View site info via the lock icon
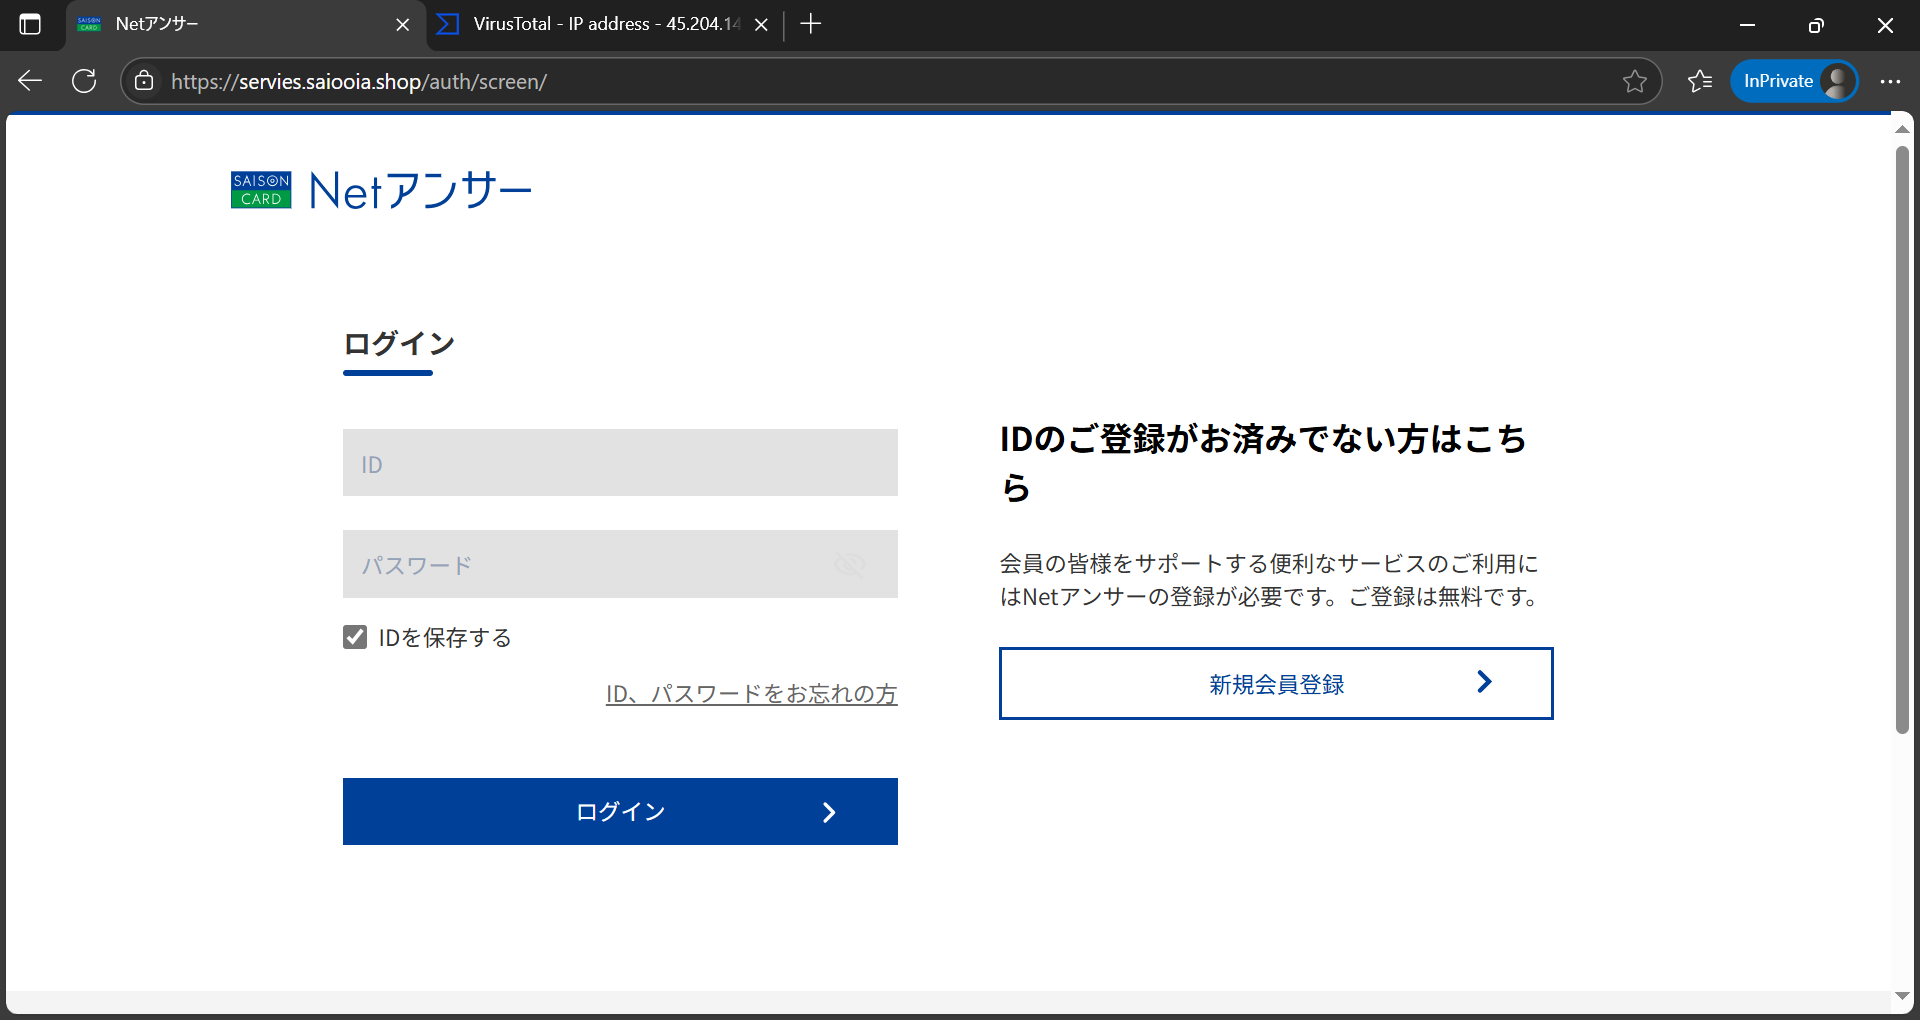The image size is (1920, 1020). click(x=144, y=81)
